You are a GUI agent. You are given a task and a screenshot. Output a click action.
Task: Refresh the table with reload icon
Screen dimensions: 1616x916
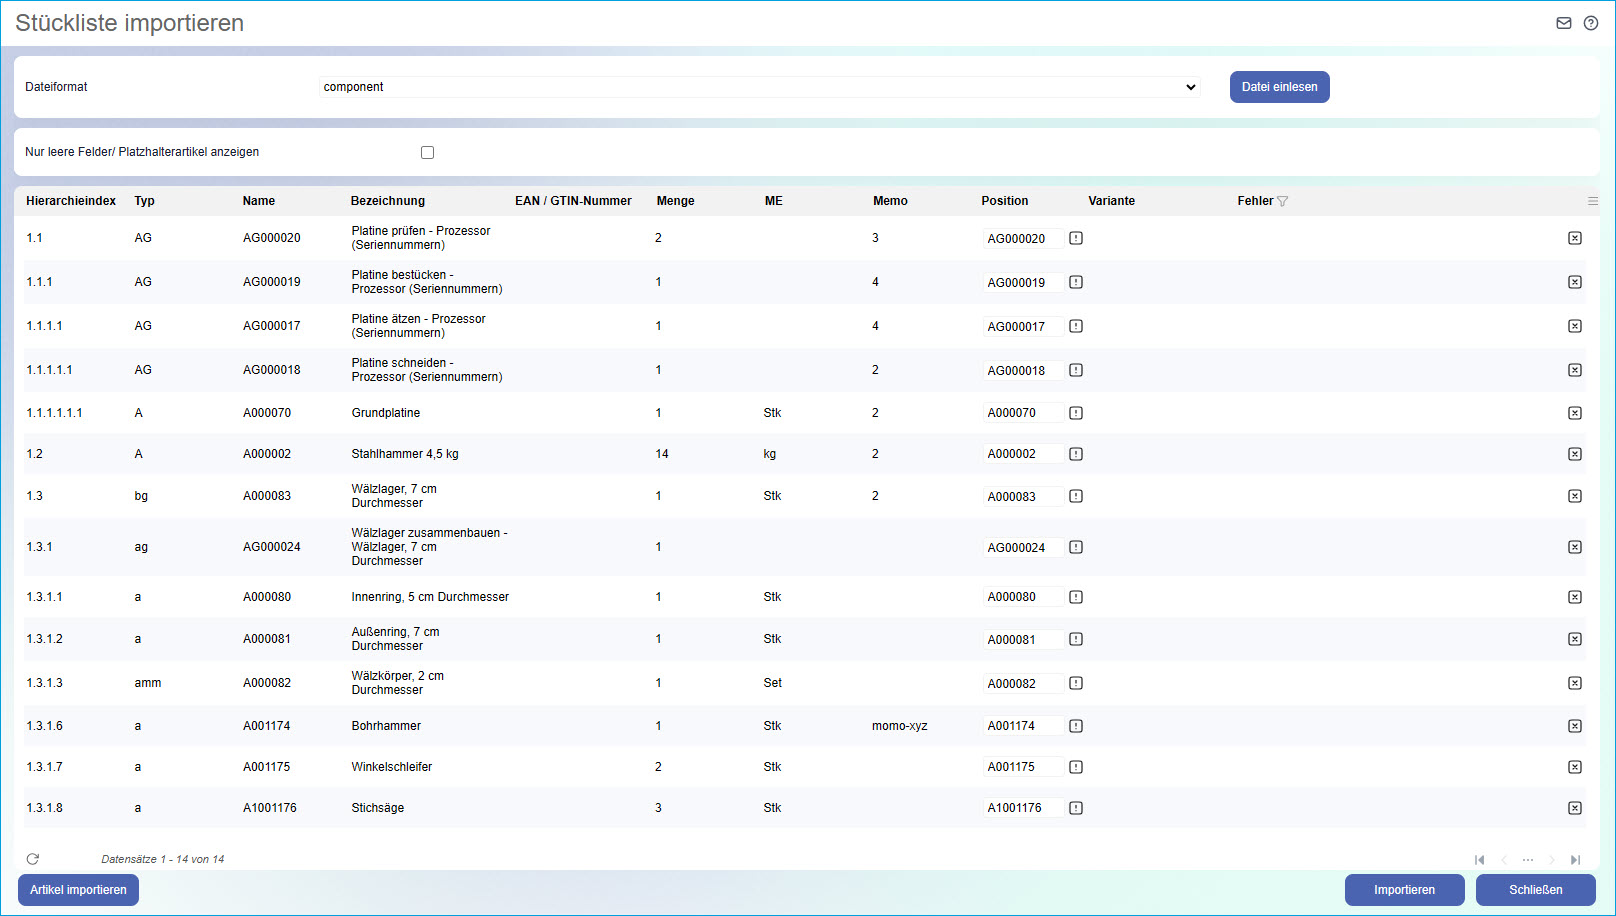[33, 859]
